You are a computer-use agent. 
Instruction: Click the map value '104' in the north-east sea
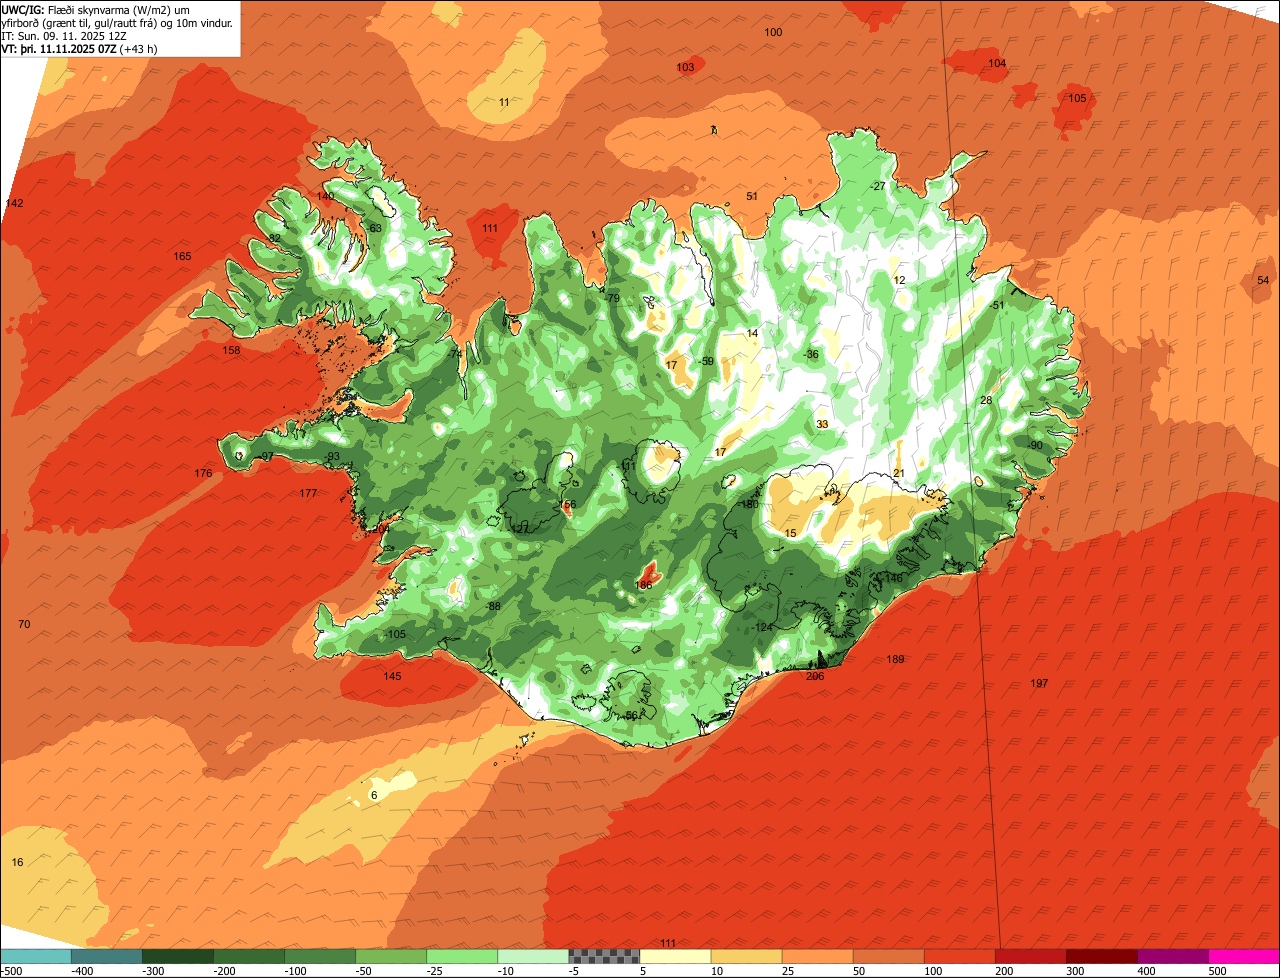[x=997, y=63]
